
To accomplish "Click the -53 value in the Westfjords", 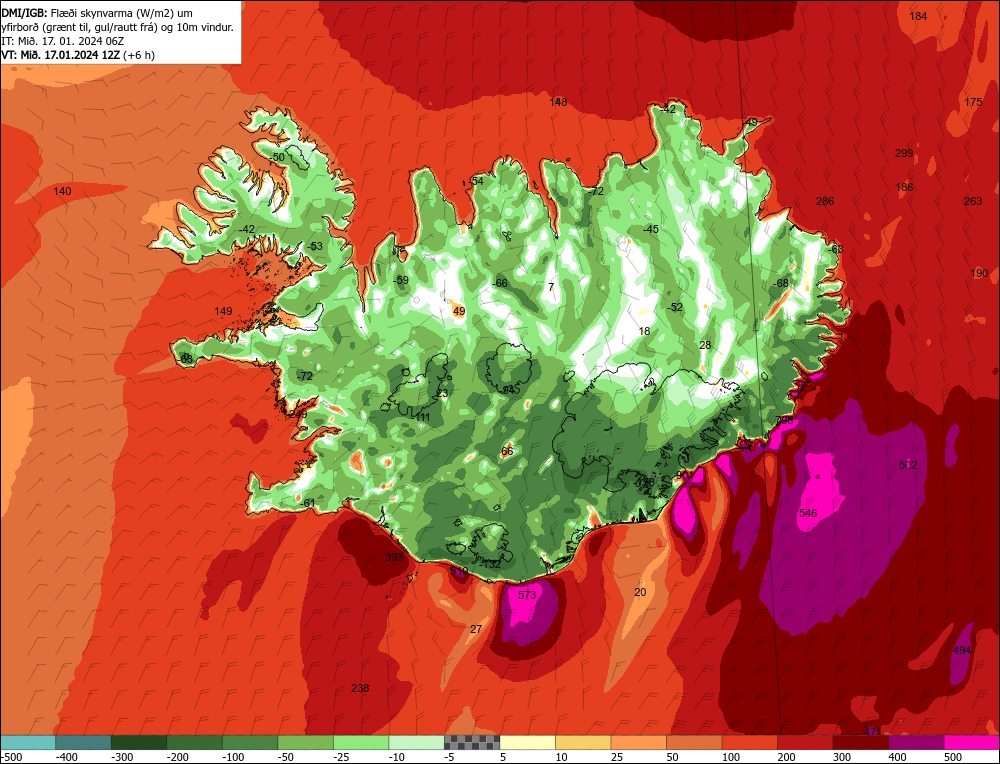I will tap(314, 246).
